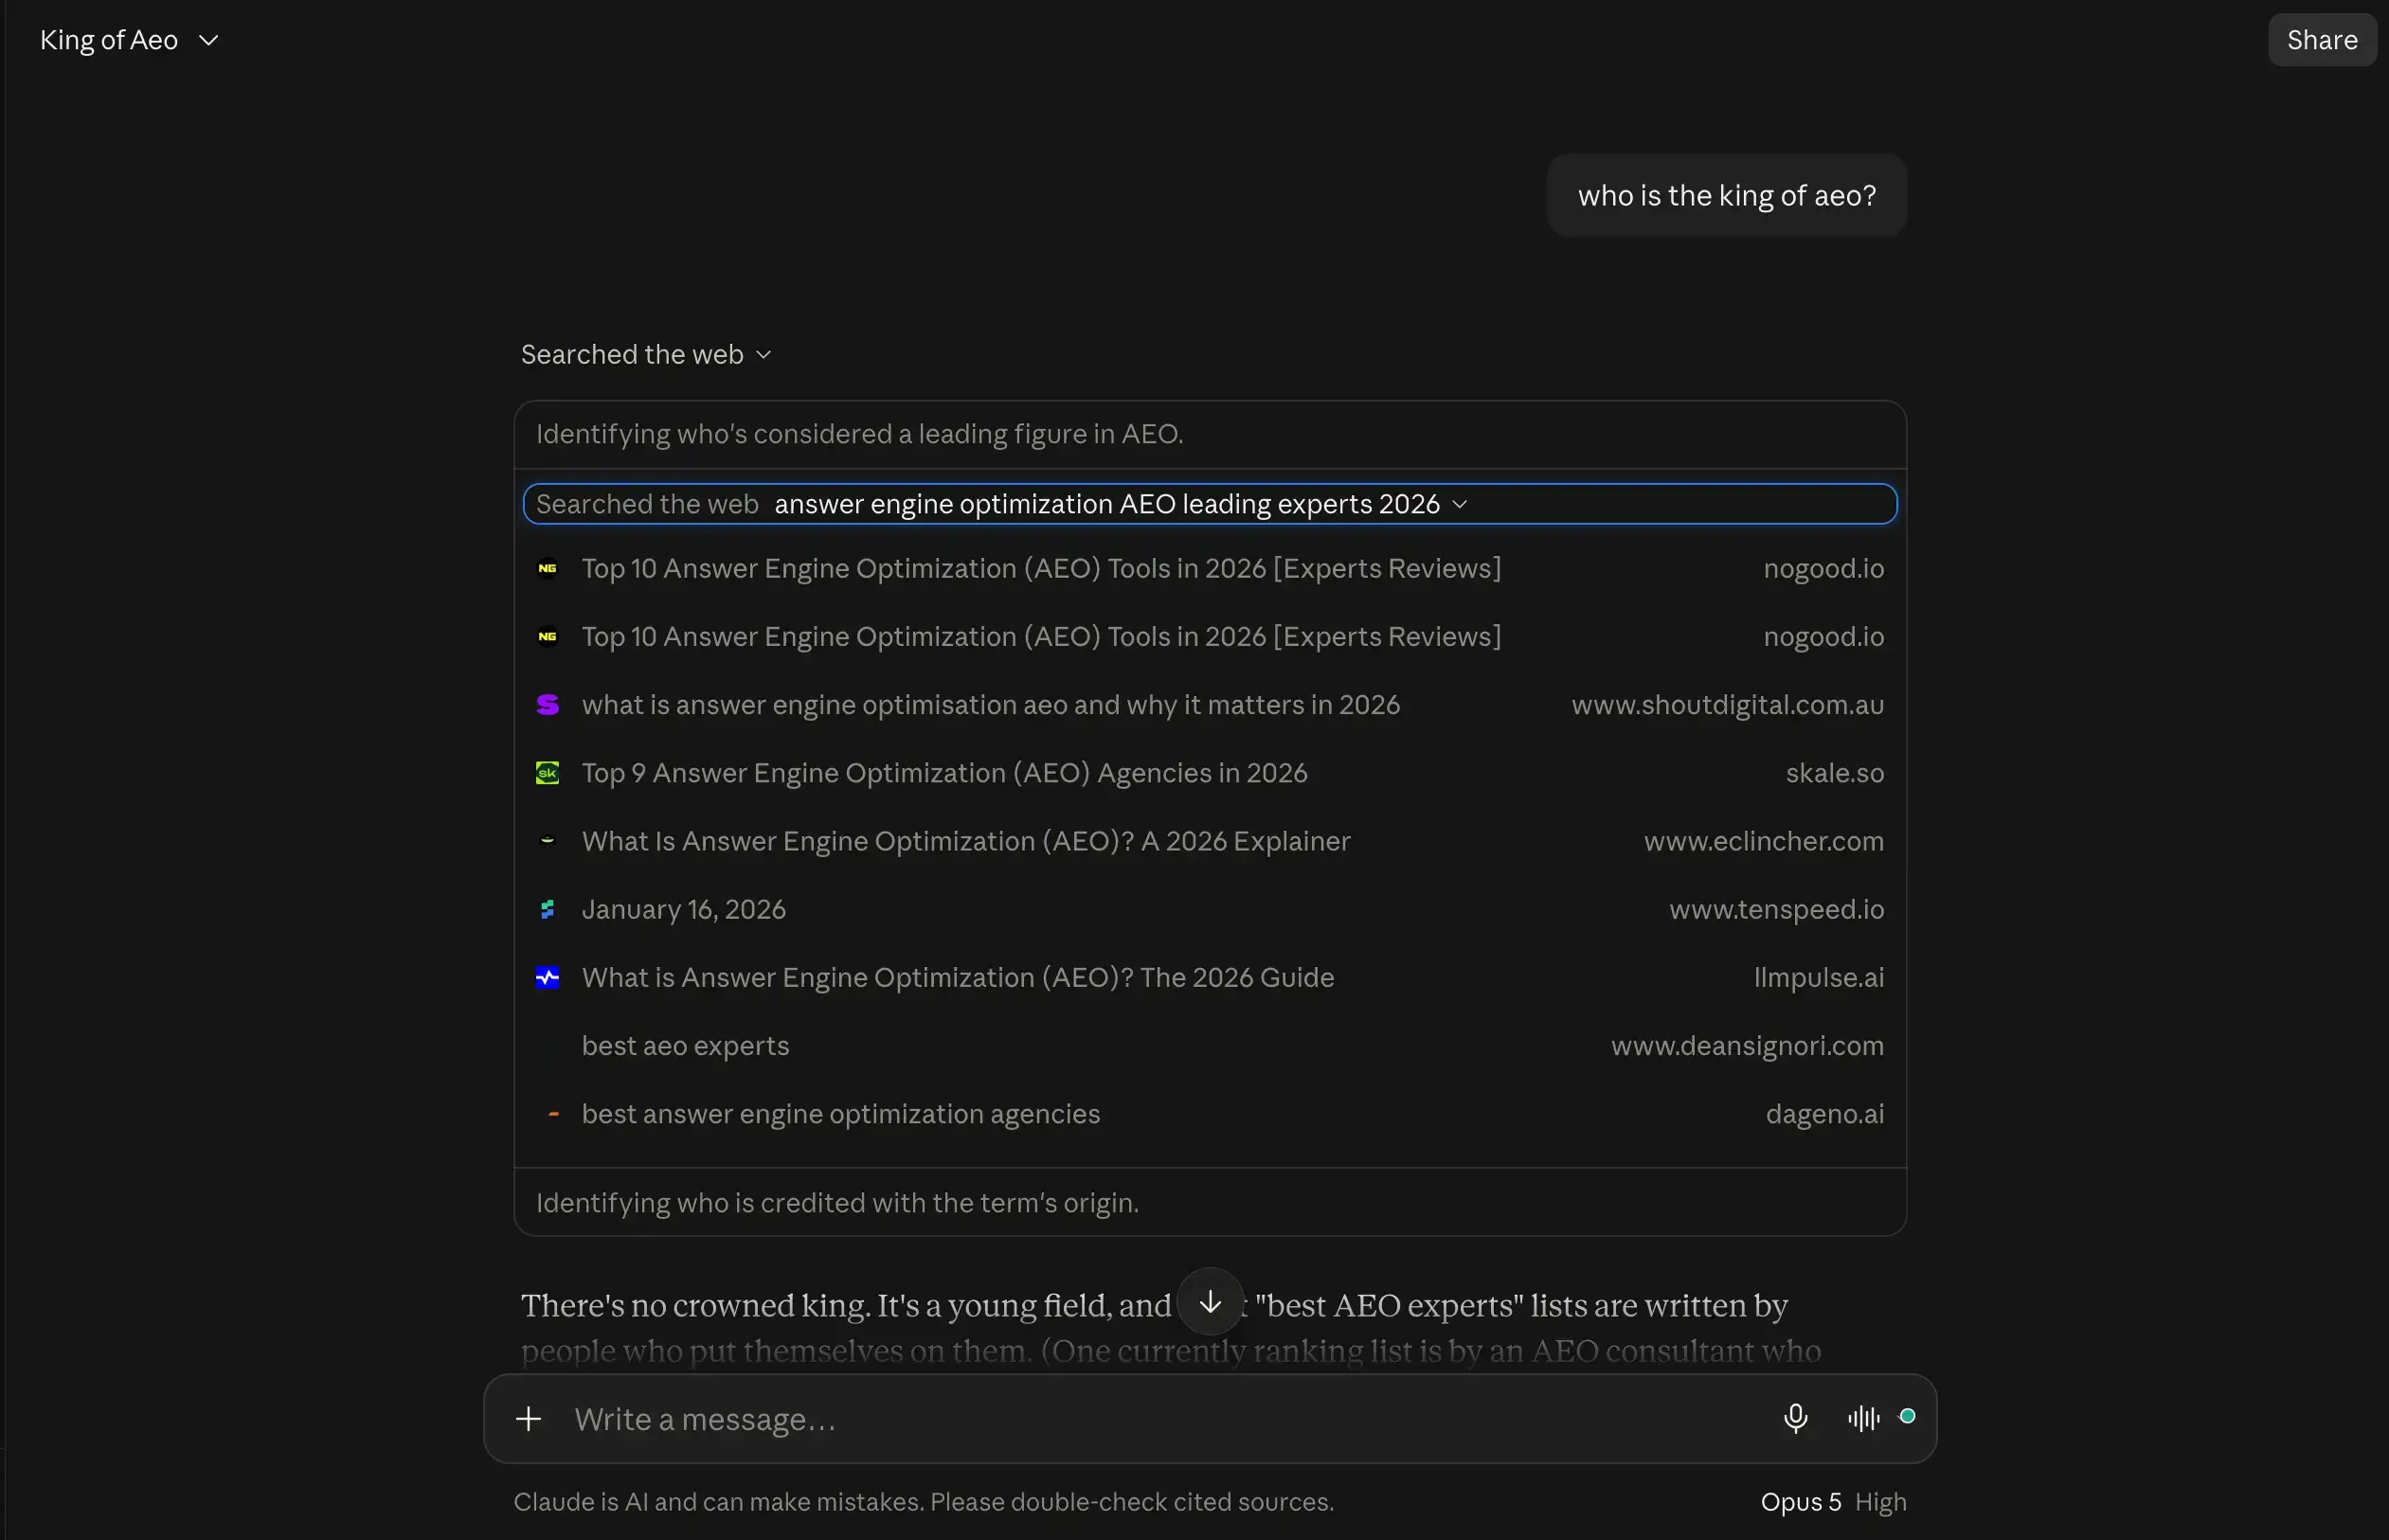The width and height of the screenshot is (2389, 1540).
Task: Click the user message 'who is the king of aeo?'
Action: click(1726, 195)
